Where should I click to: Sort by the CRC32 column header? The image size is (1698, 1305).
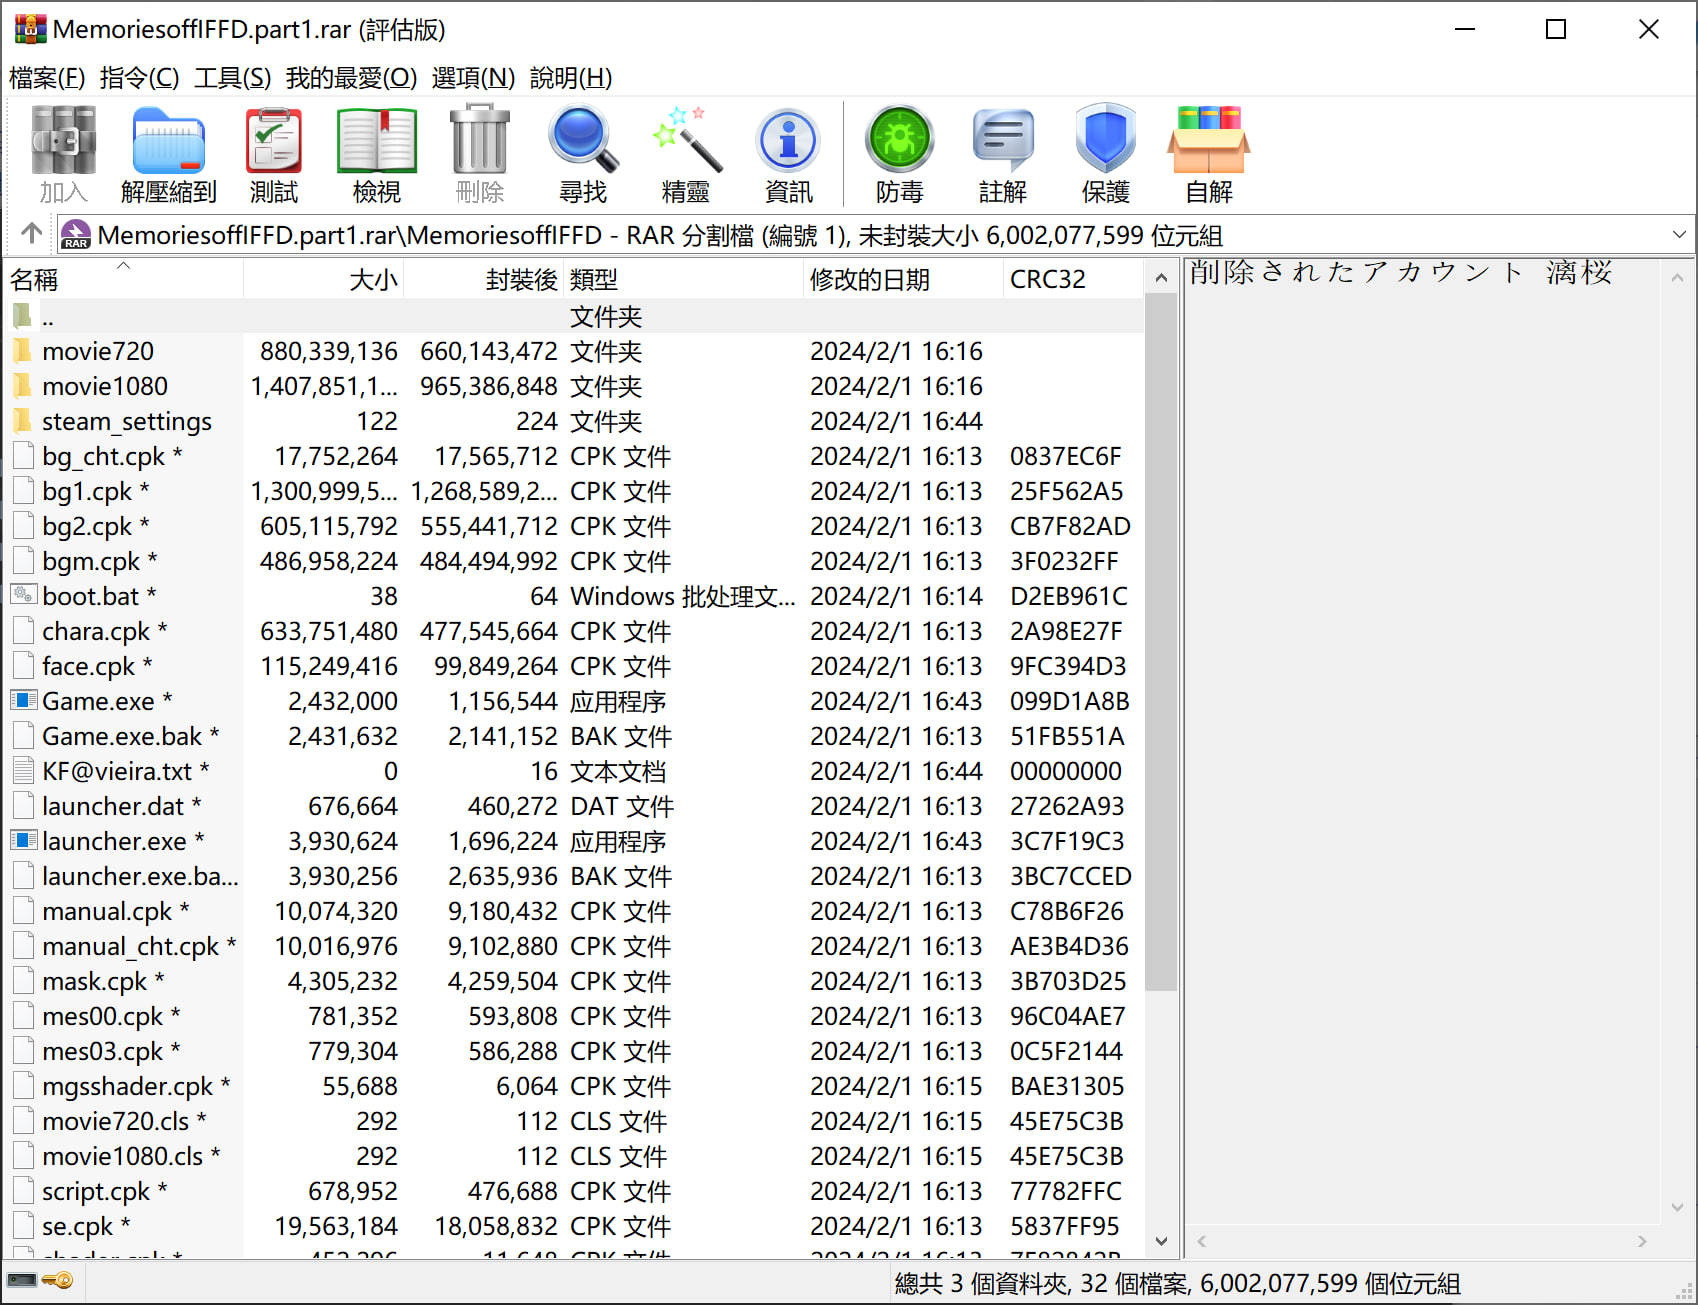(1047, 280)
